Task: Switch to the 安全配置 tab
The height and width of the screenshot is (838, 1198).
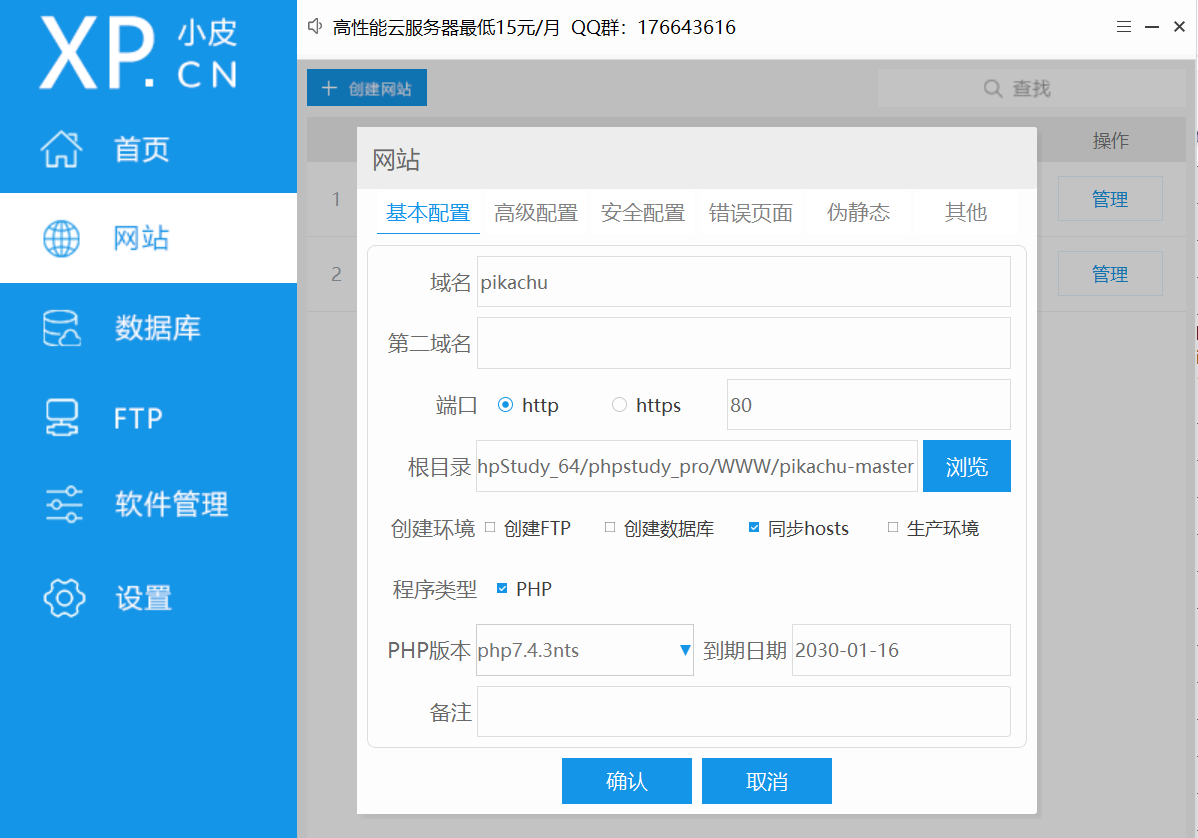Action: [x=643, y=212]
